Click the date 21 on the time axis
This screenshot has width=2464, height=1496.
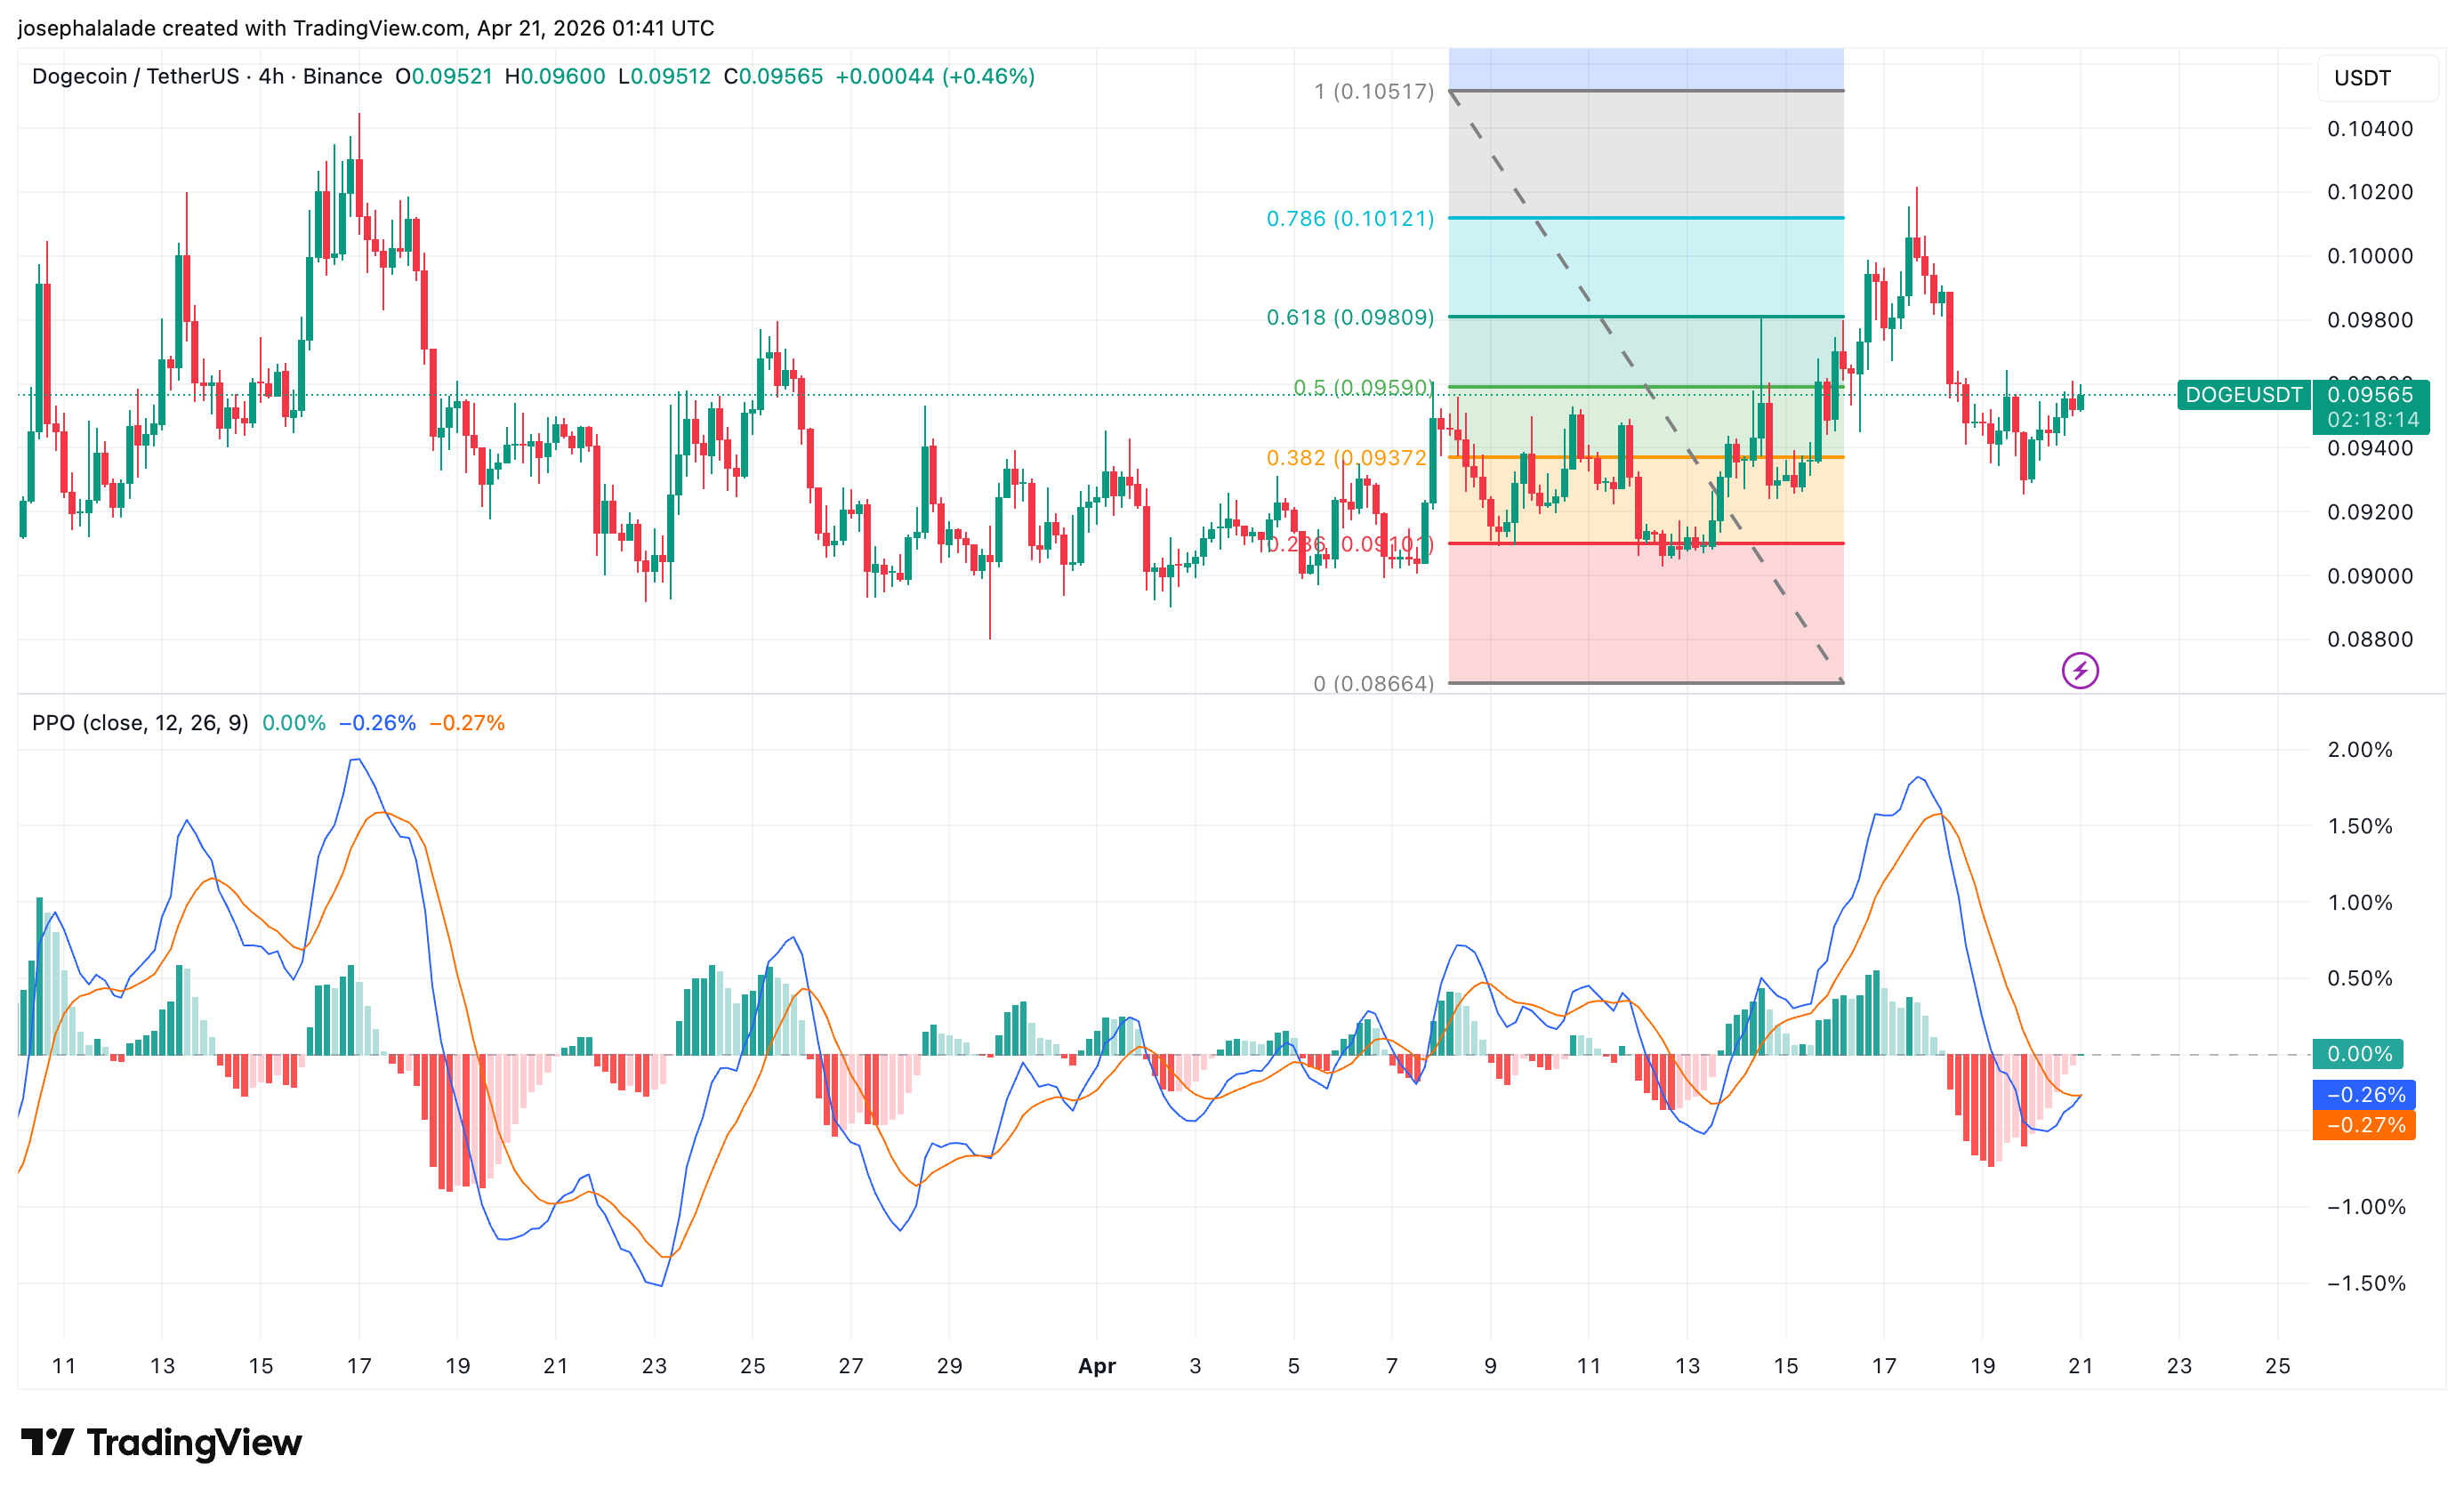(x=2080, y=1366)
